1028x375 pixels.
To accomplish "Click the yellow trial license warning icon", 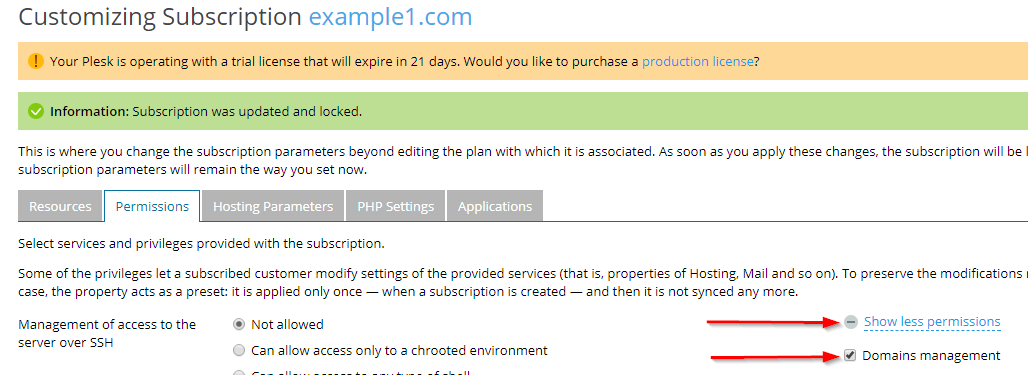I will click(x=35, y=62).
